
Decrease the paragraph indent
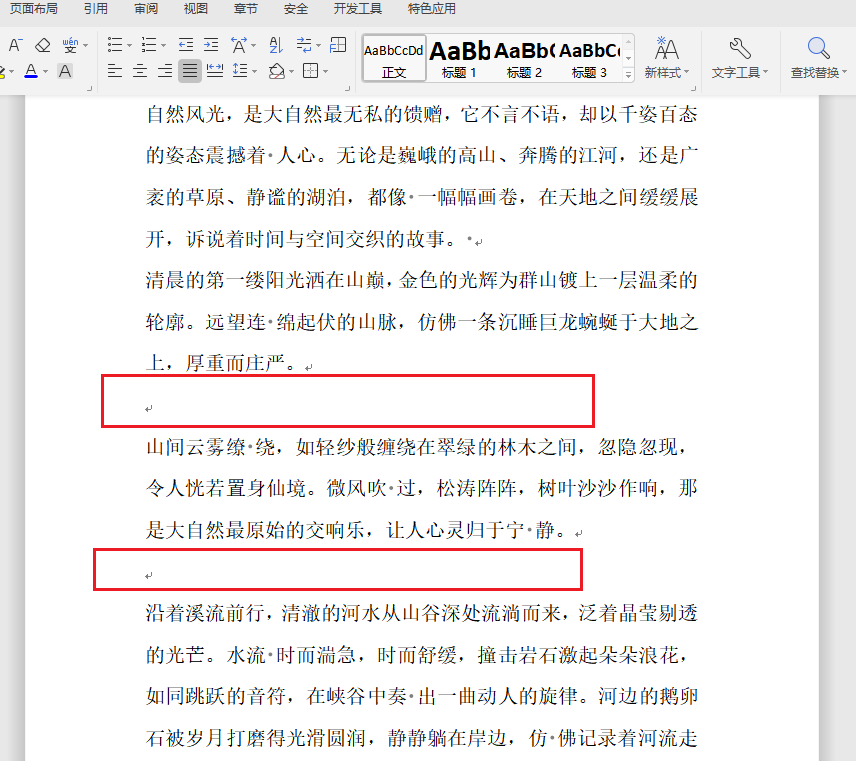coord(186,45)
